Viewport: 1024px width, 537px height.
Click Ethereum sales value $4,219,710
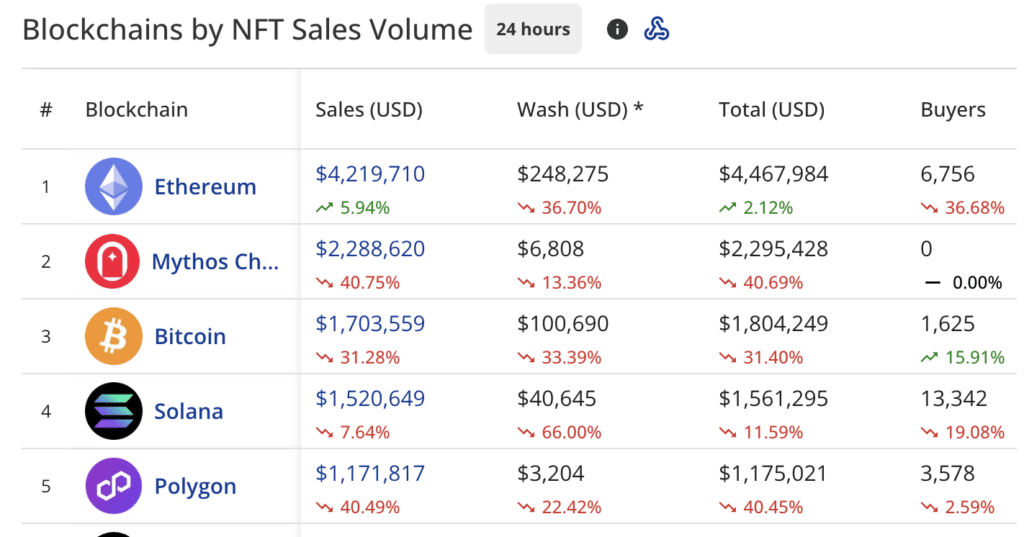pos(370,174)
